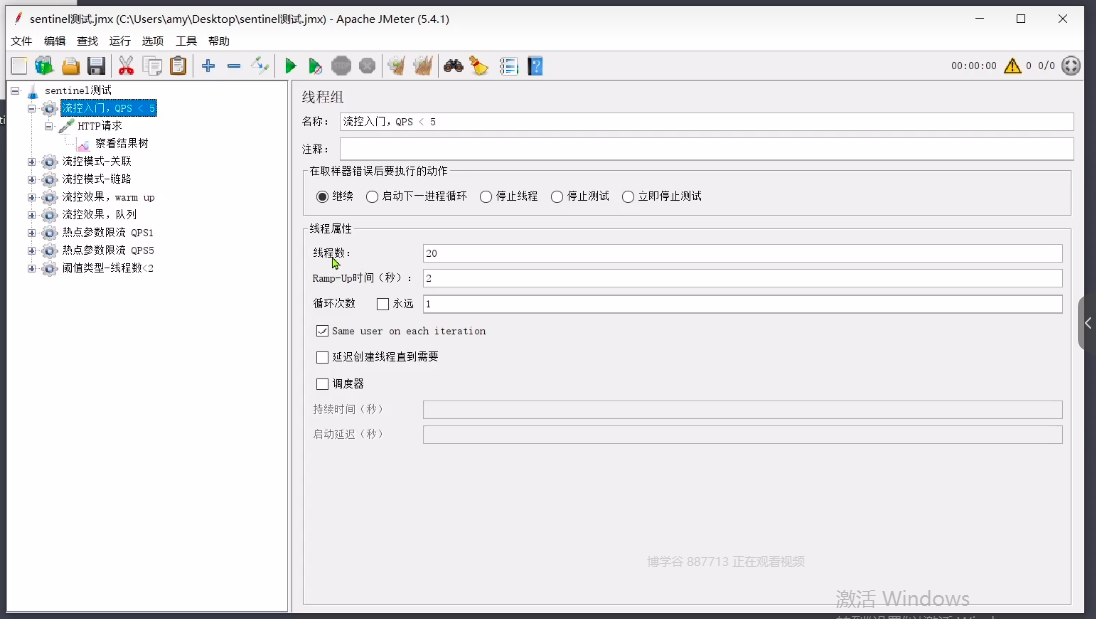
Task: Expand 热点参数限流 QPS1 thread group
Action: click(x=31, y=233)
